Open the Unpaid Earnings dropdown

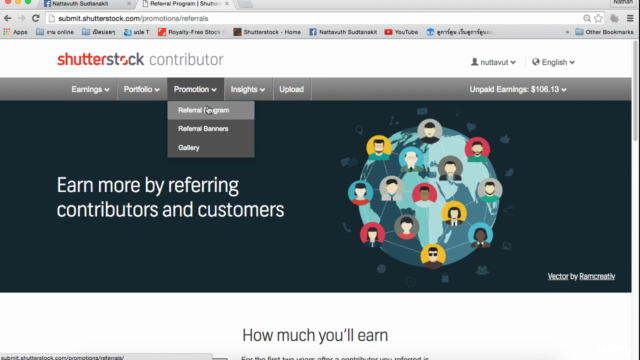[518, 89]
